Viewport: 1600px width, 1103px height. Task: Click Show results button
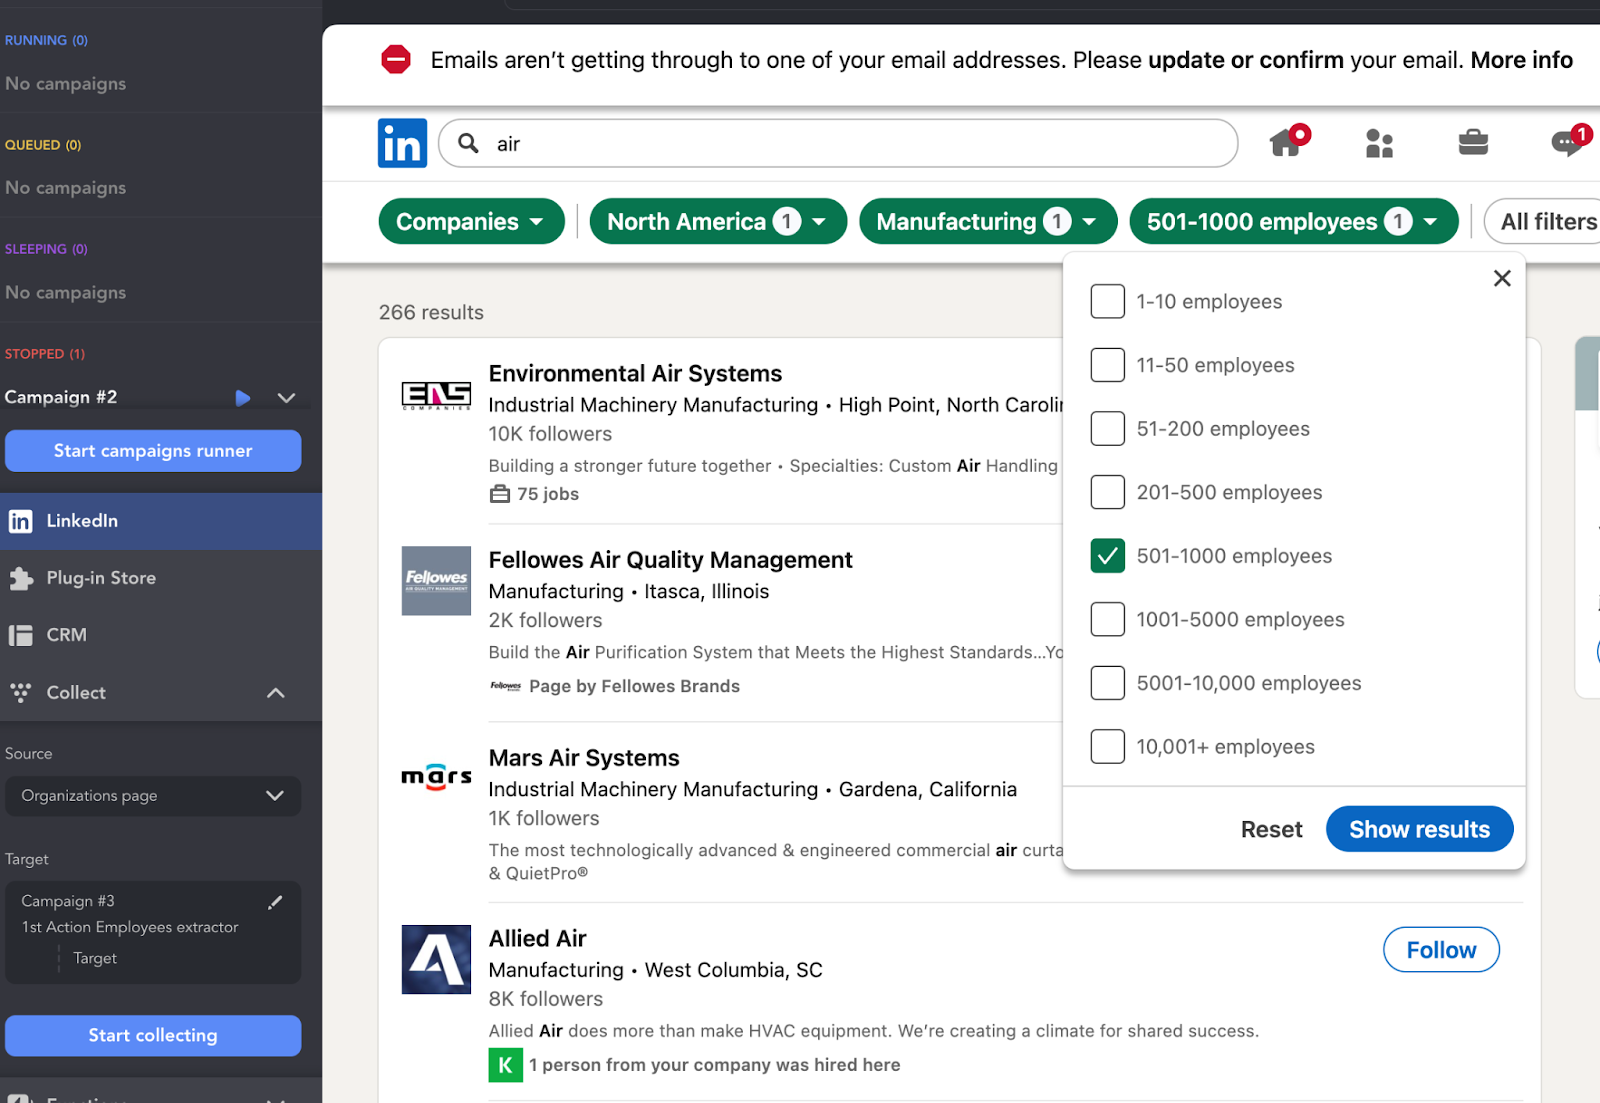(x=1419, y=829)
